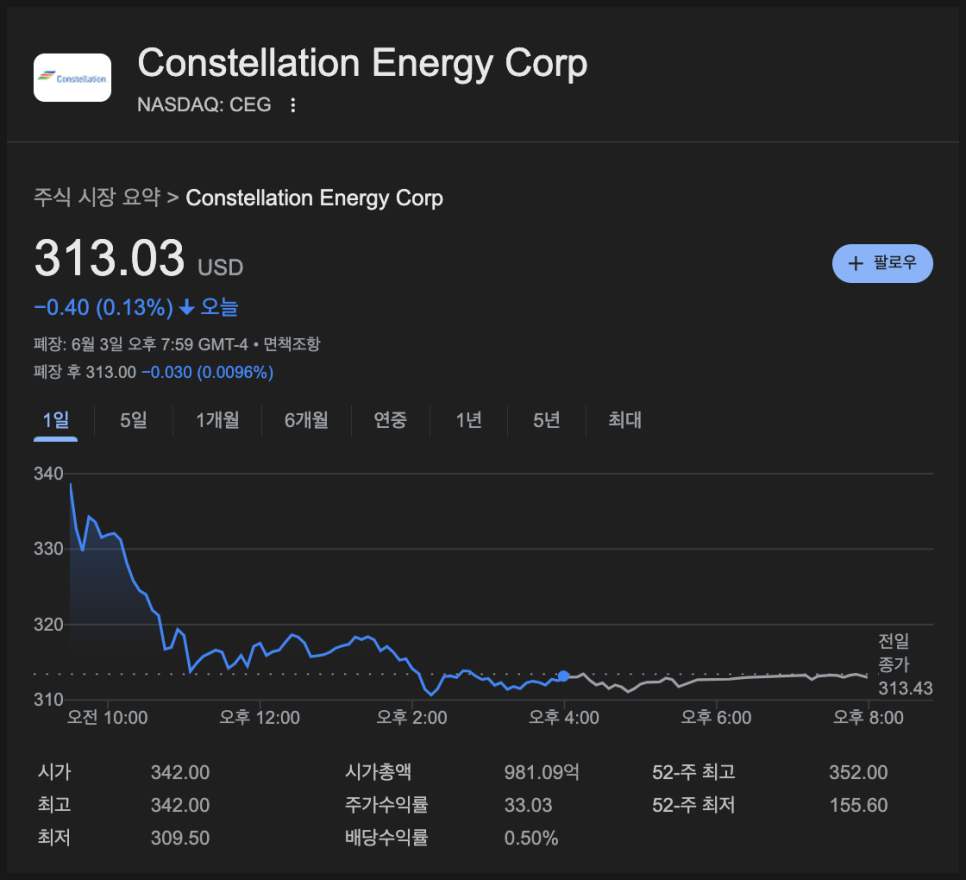Click the blue closing-price dot on chart
Viewport: 966px width, 880px height.
click(x=563, y=676)
